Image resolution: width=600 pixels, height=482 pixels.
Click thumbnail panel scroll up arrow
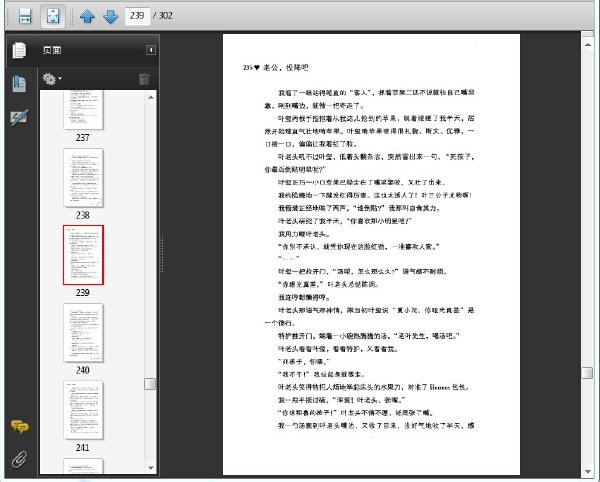pyautogui.click(x=150, y=97)
